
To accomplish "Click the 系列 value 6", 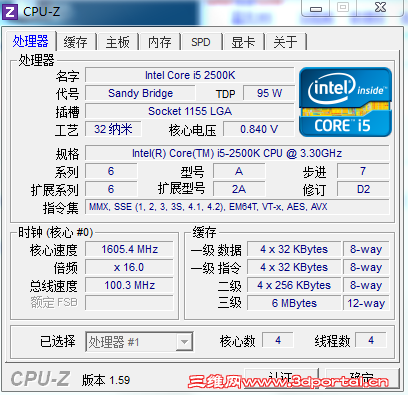I will 111,171.
